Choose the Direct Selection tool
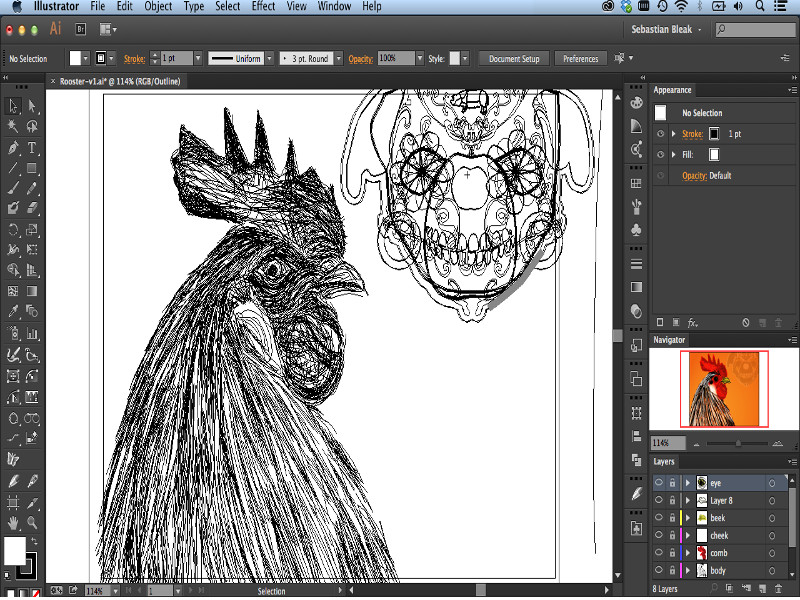Screen dimensions: 800x600 (x=33, y=105)
